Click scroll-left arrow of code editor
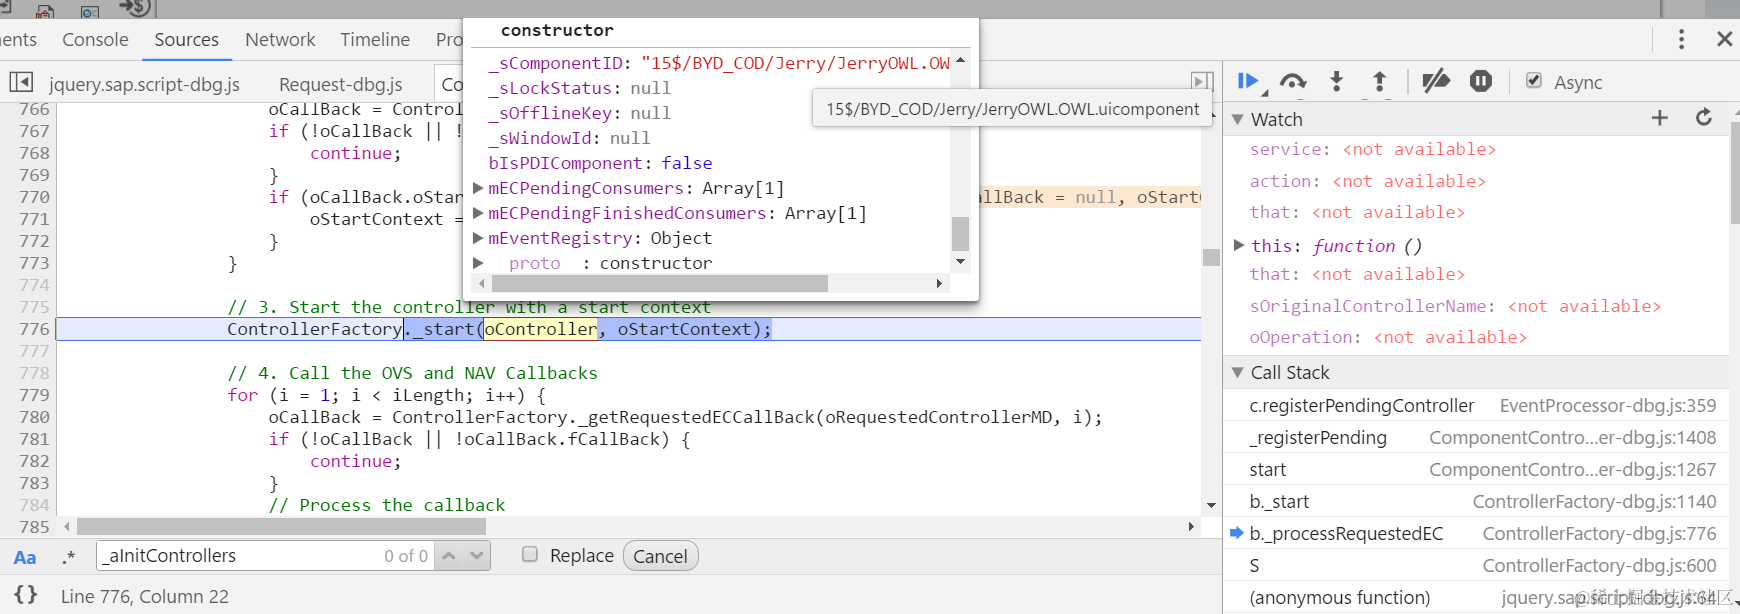 pos(67,526)
